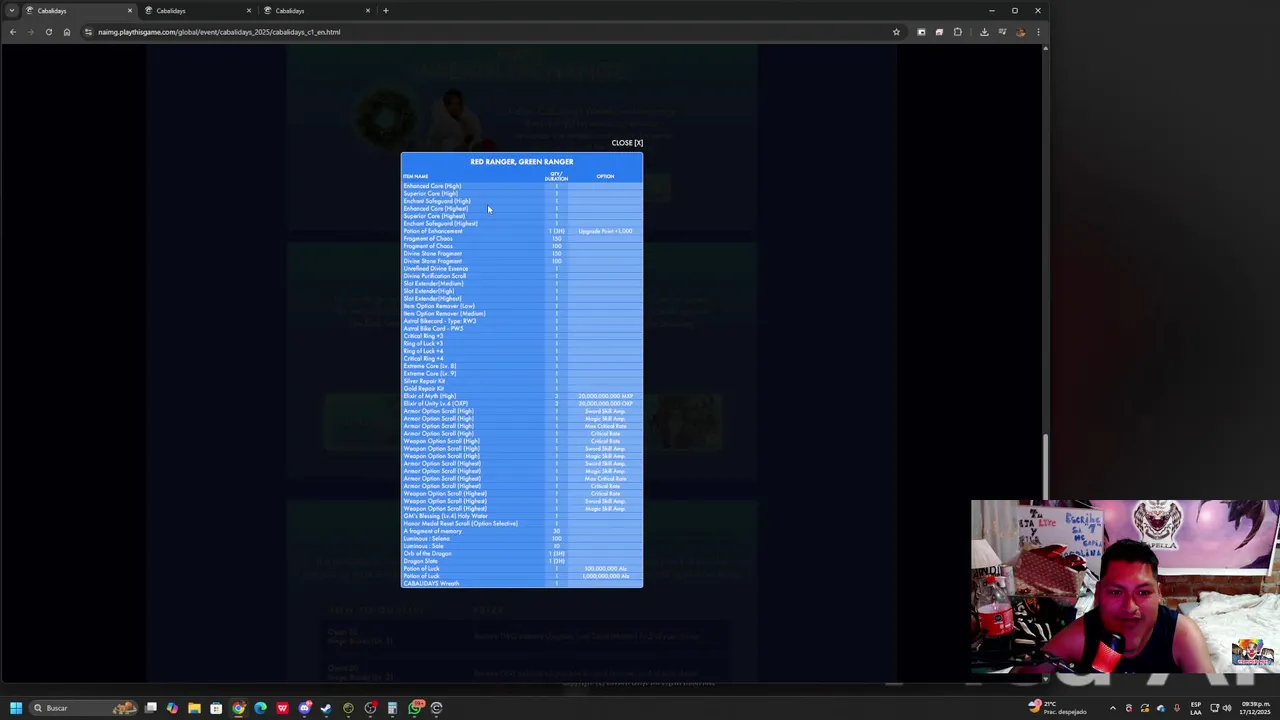The image size is (1280, 720).
Task: Close the reward list popup with CLOSE [X]
Action: point(627,143)
